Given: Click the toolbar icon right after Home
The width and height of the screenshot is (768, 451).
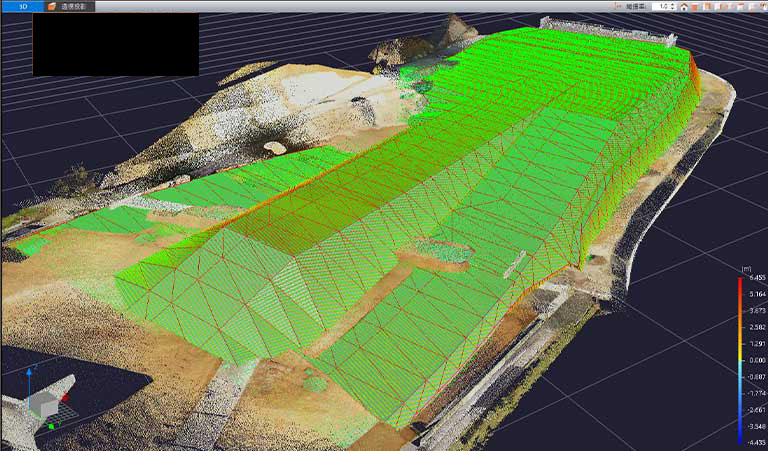Looking at the screenshot, I should [696, 6].
